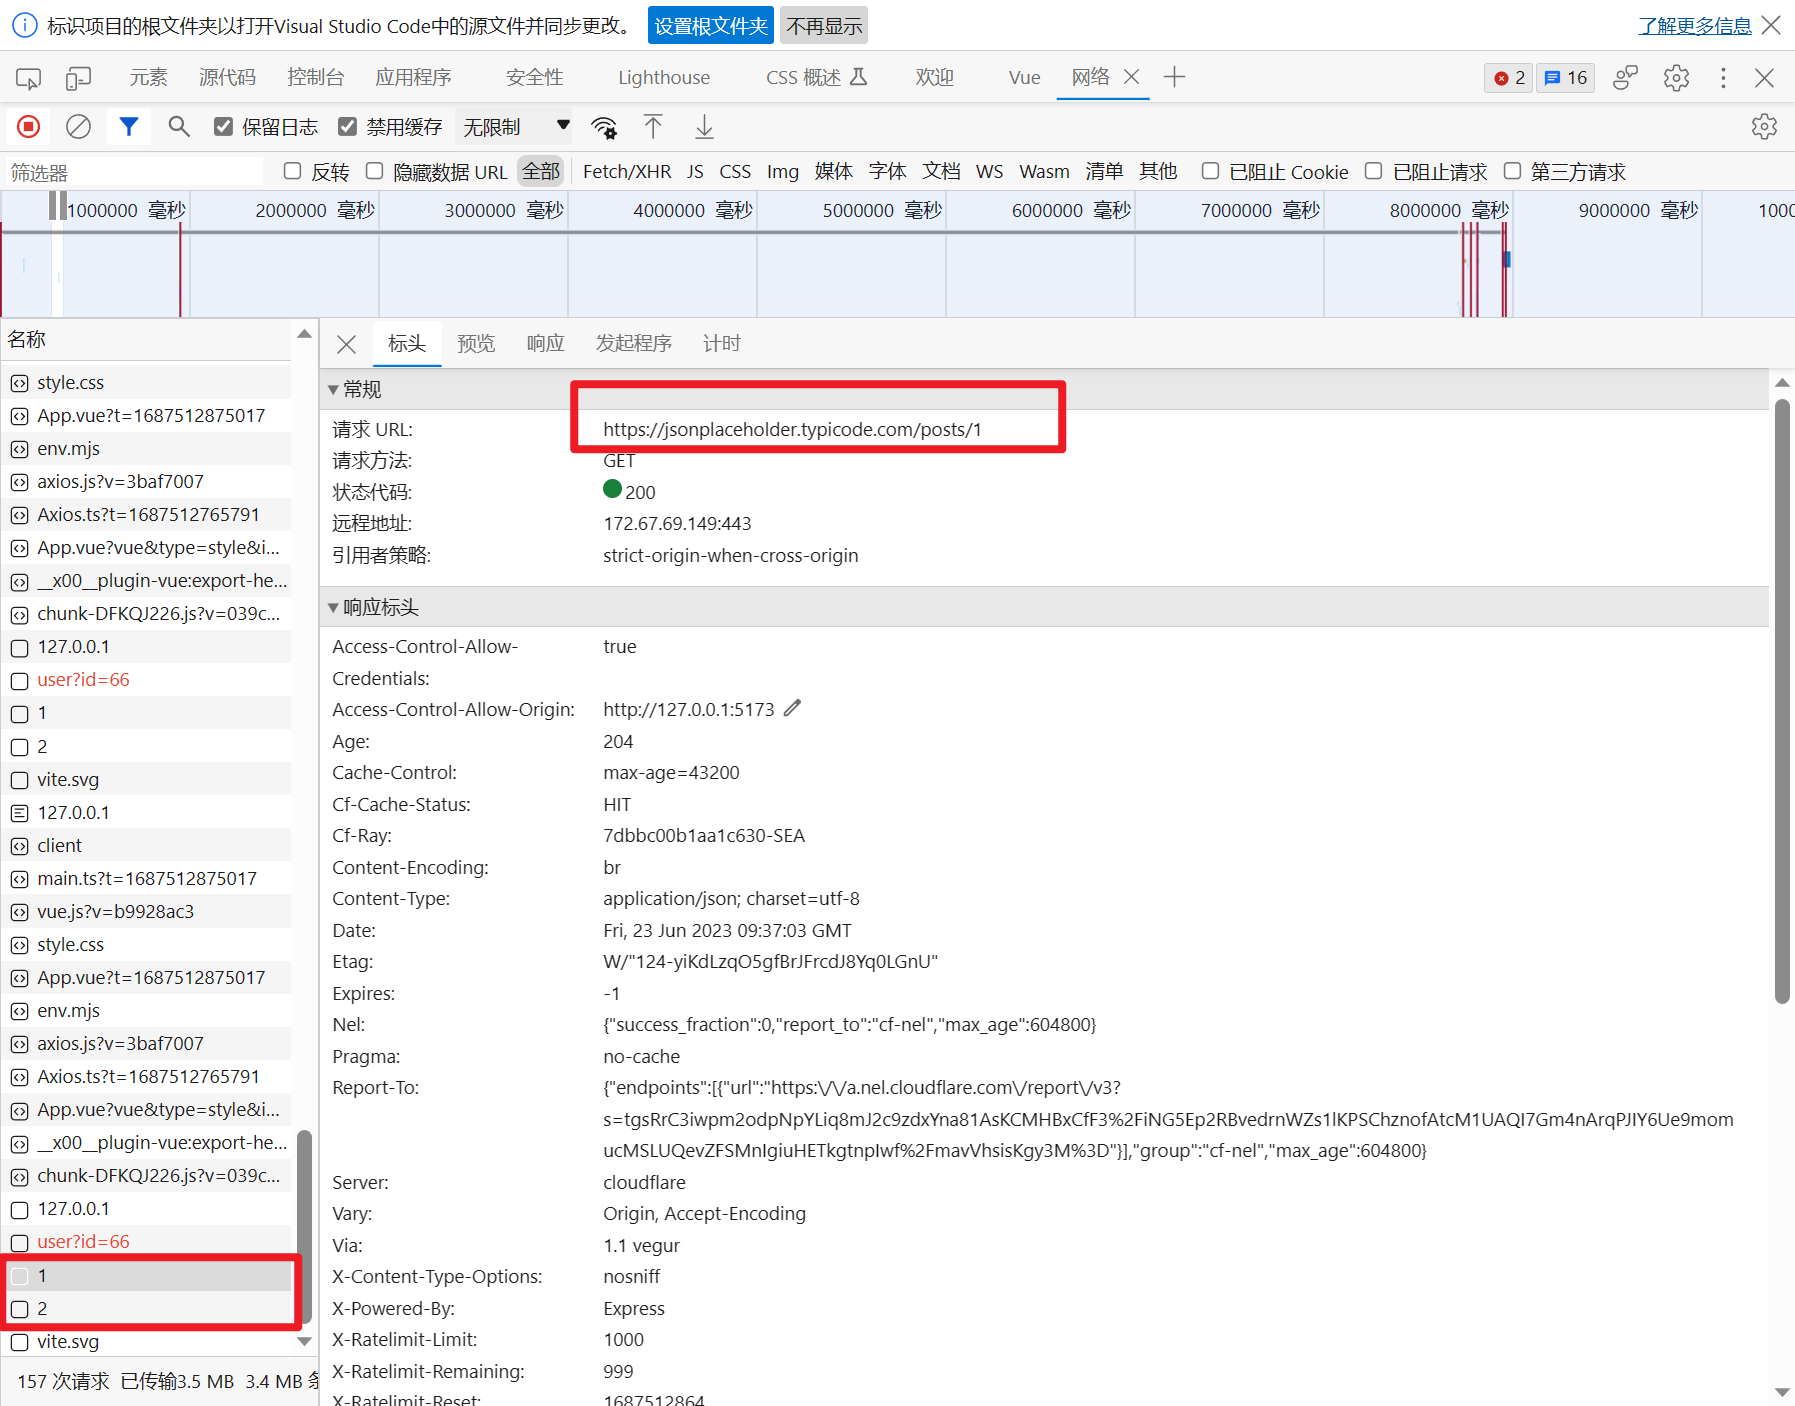Collapse the Response Headers section
1795x1406 pixels.
pyautogui.click(x=334, y=608)
